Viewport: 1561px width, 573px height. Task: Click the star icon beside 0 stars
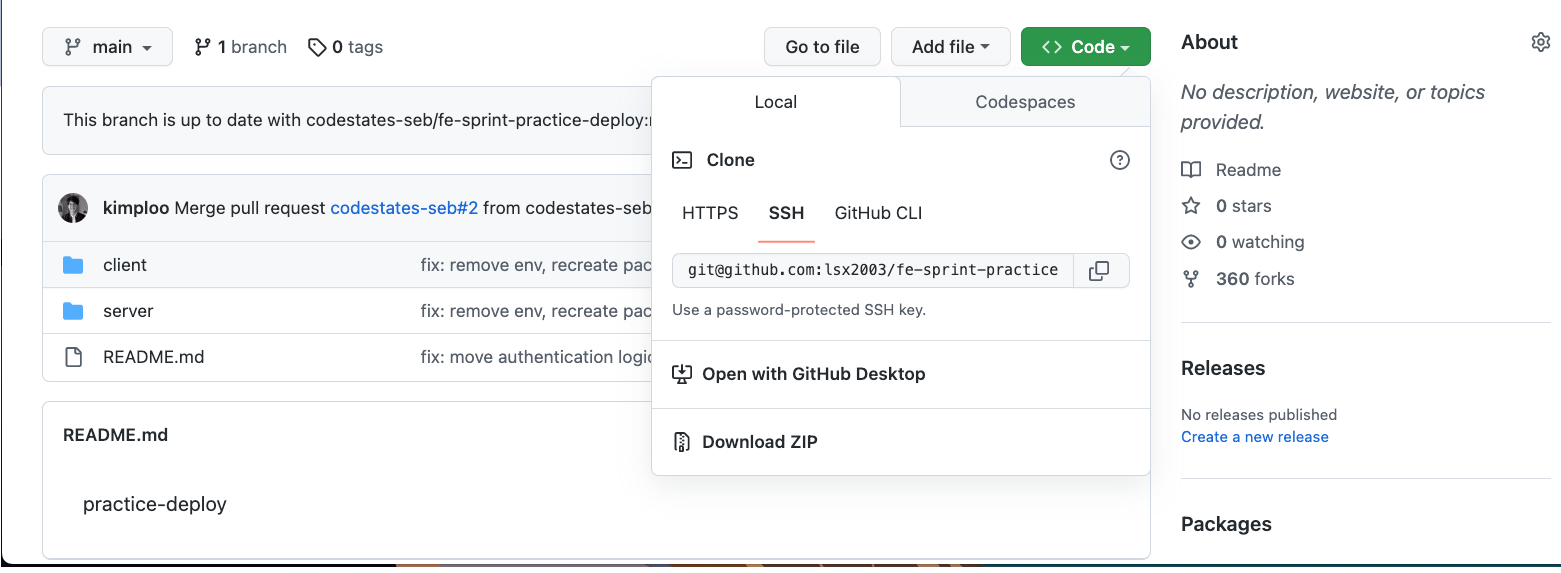tap(1191, 206)
